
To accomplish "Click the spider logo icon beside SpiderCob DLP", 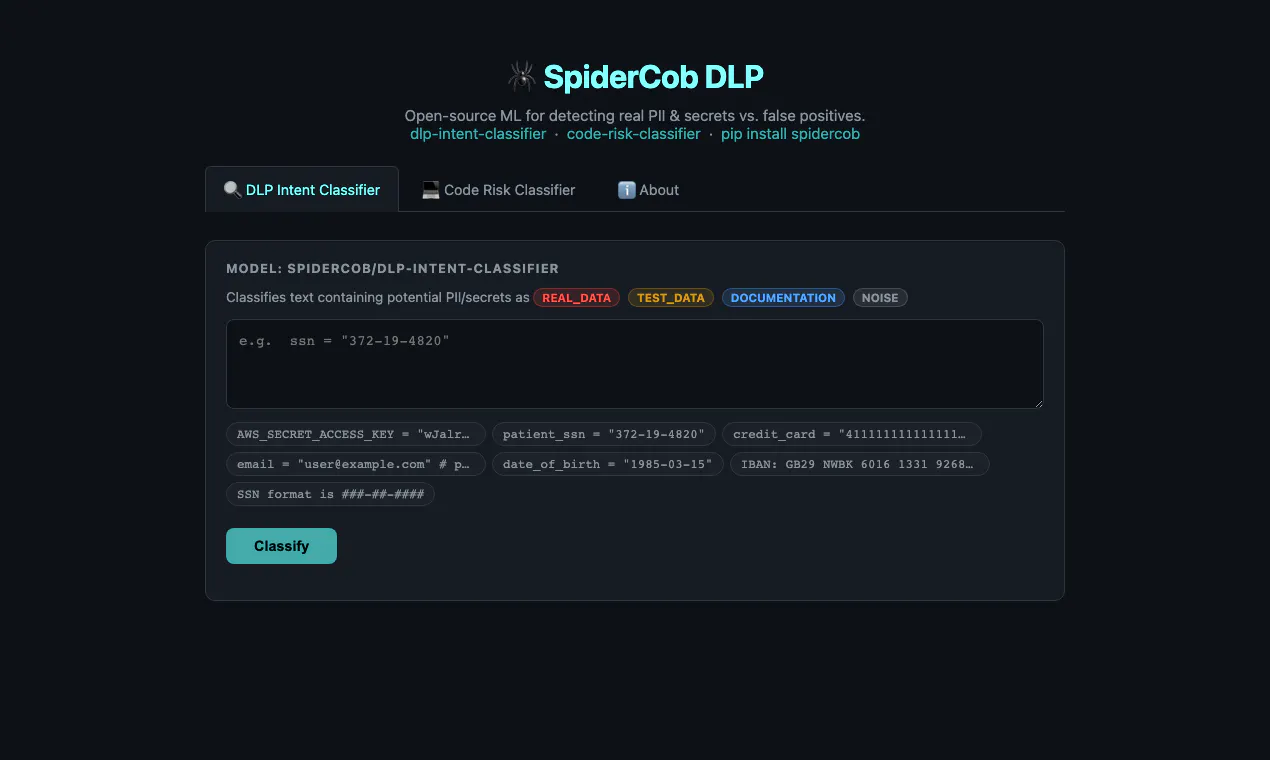I will click(x=521, y=76).
